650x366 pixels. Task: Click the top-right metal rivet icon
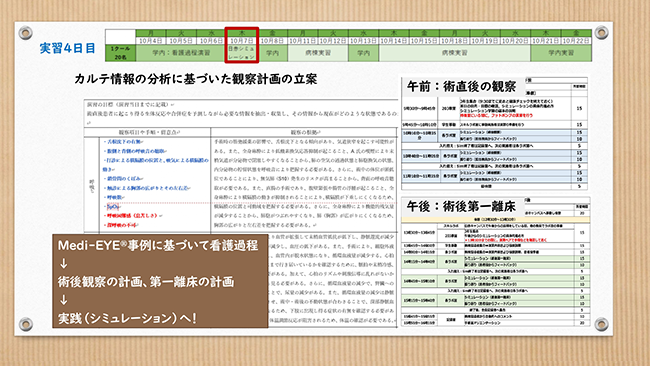pyautogui.click(x=601, y=32)
